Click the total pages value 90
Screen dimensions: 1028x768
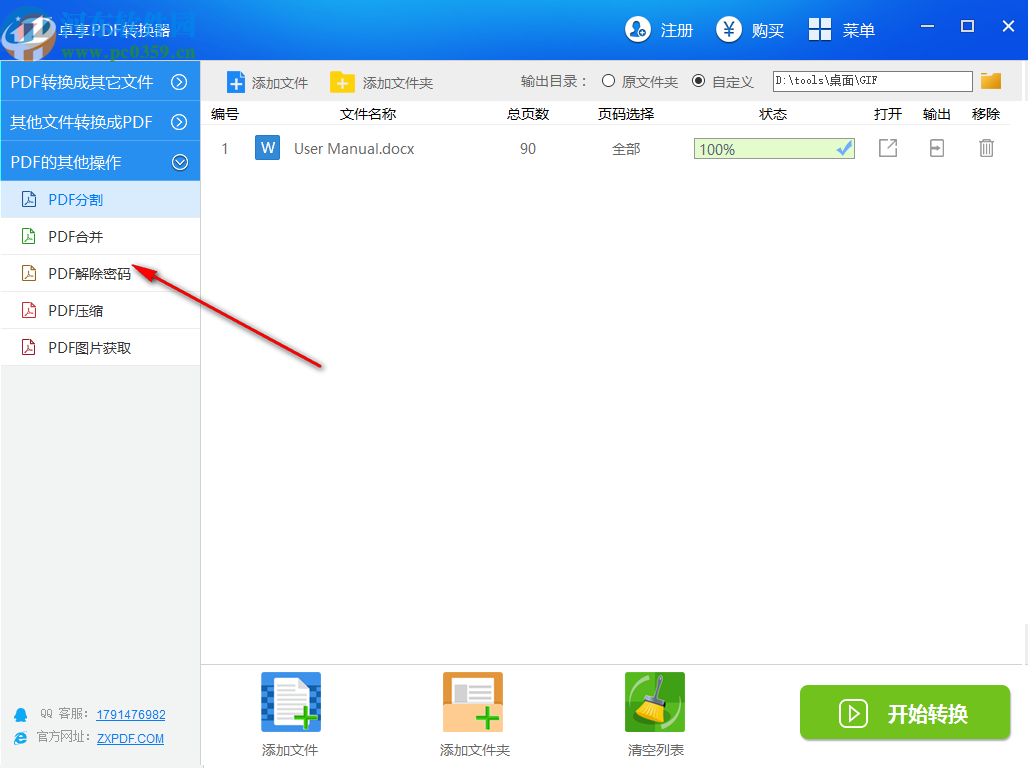coord(528,149)
